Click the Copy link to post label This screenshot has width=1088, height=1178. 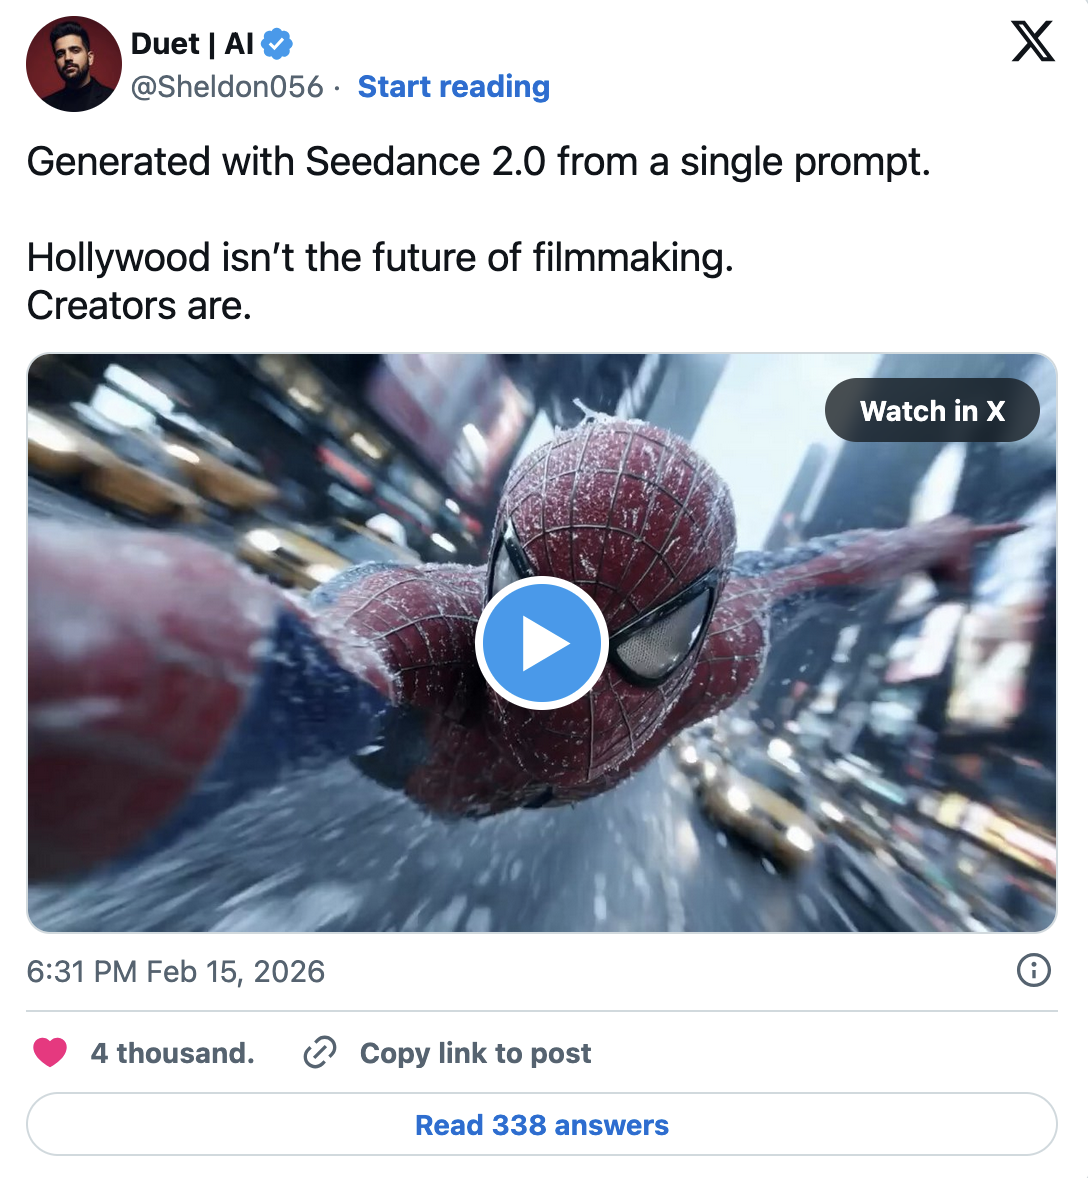475,1052
